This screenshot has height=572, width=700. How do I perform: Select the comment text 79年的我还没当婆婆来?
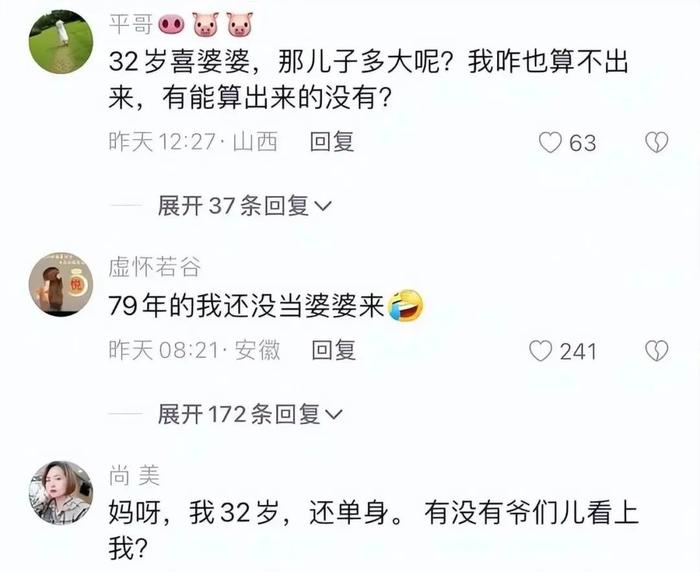click(x=246, y=306)
